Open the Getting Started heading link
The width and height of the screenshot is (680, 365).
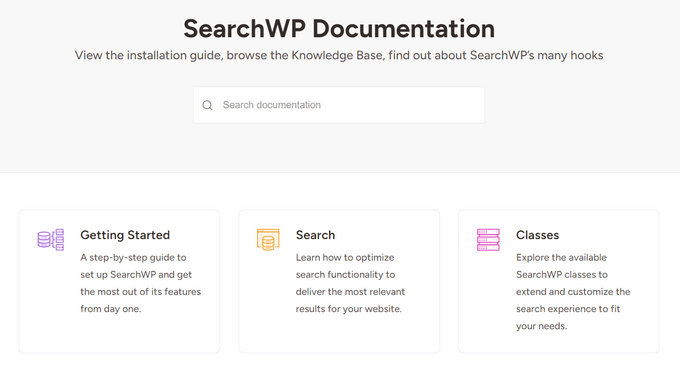125,235
